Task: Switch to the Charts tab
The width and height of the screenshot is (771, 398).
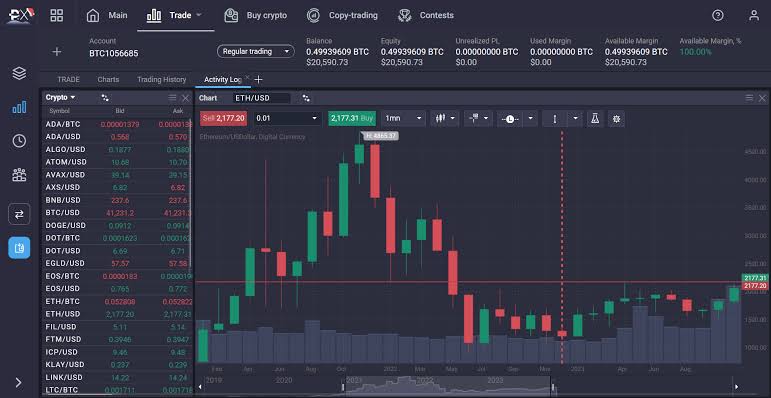Action: (108, 79)
